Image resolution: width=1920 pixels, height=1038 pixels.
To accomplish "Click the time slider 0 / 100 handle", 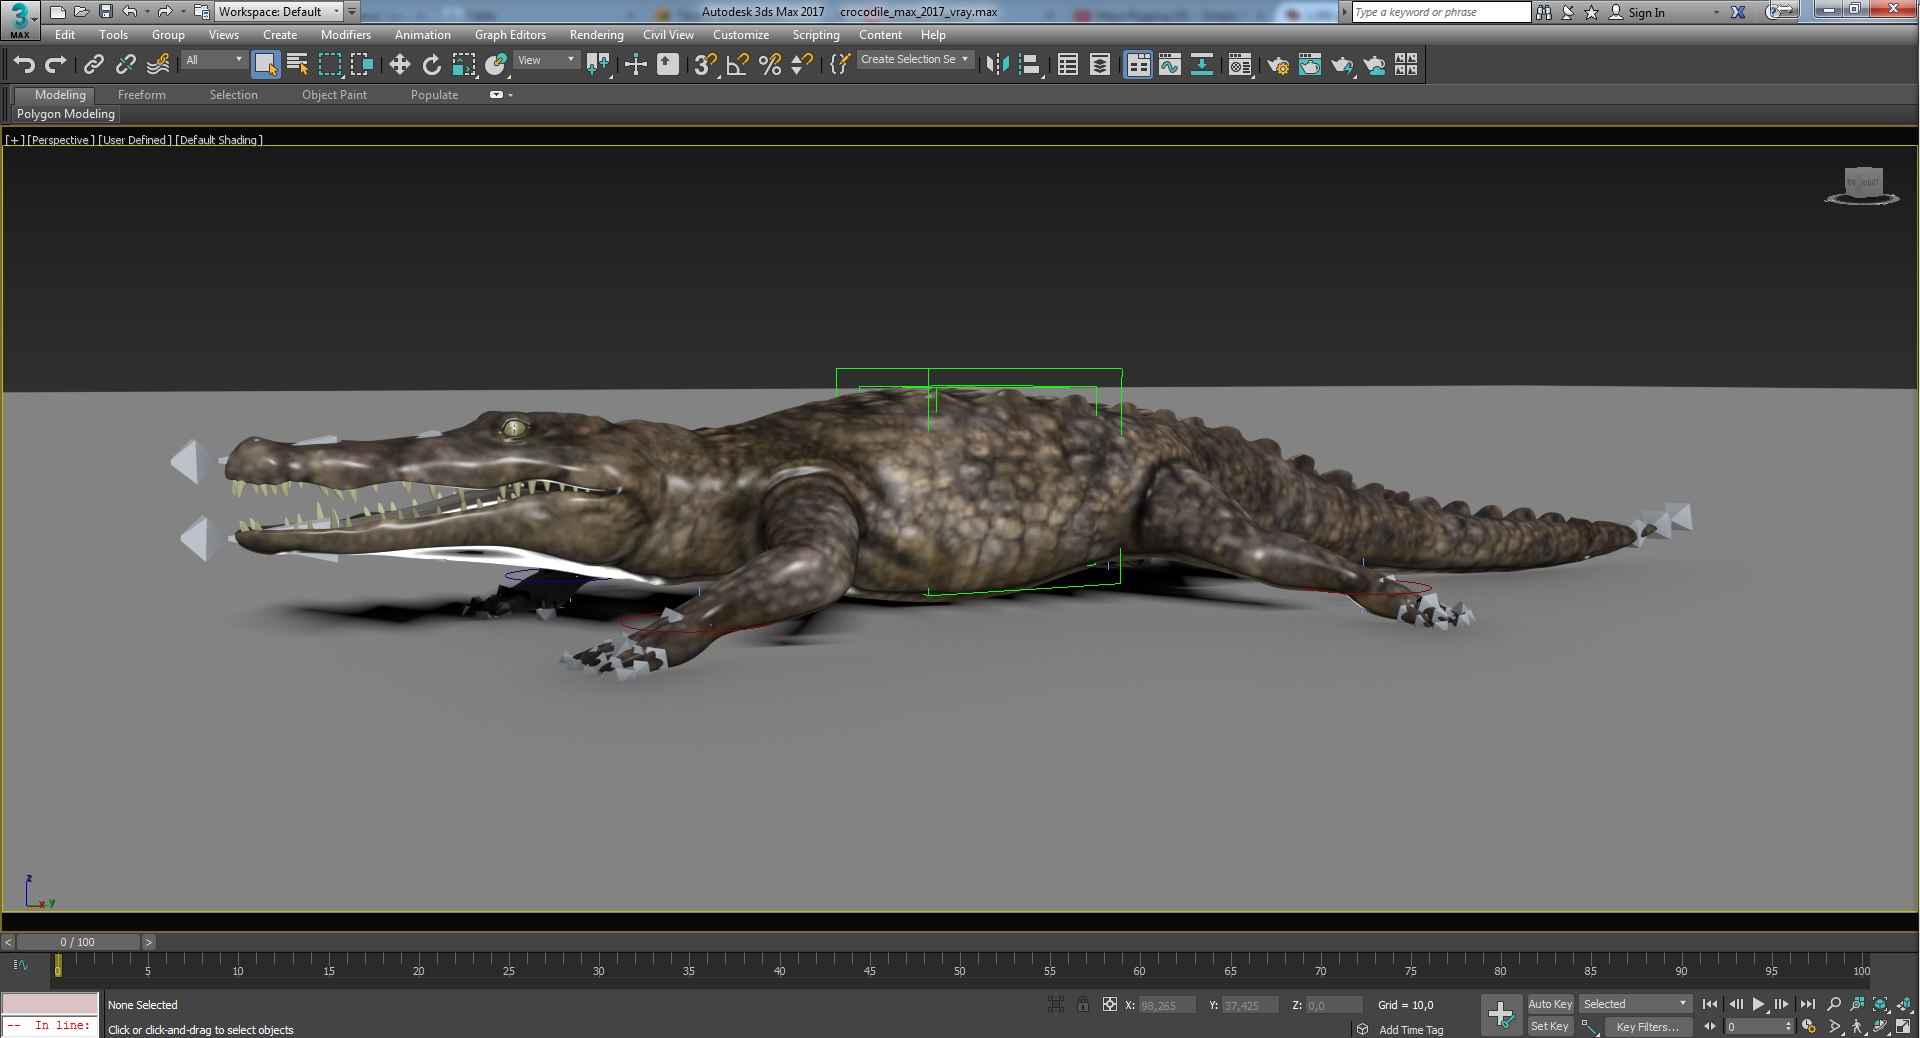I will (x=78, y=942).
